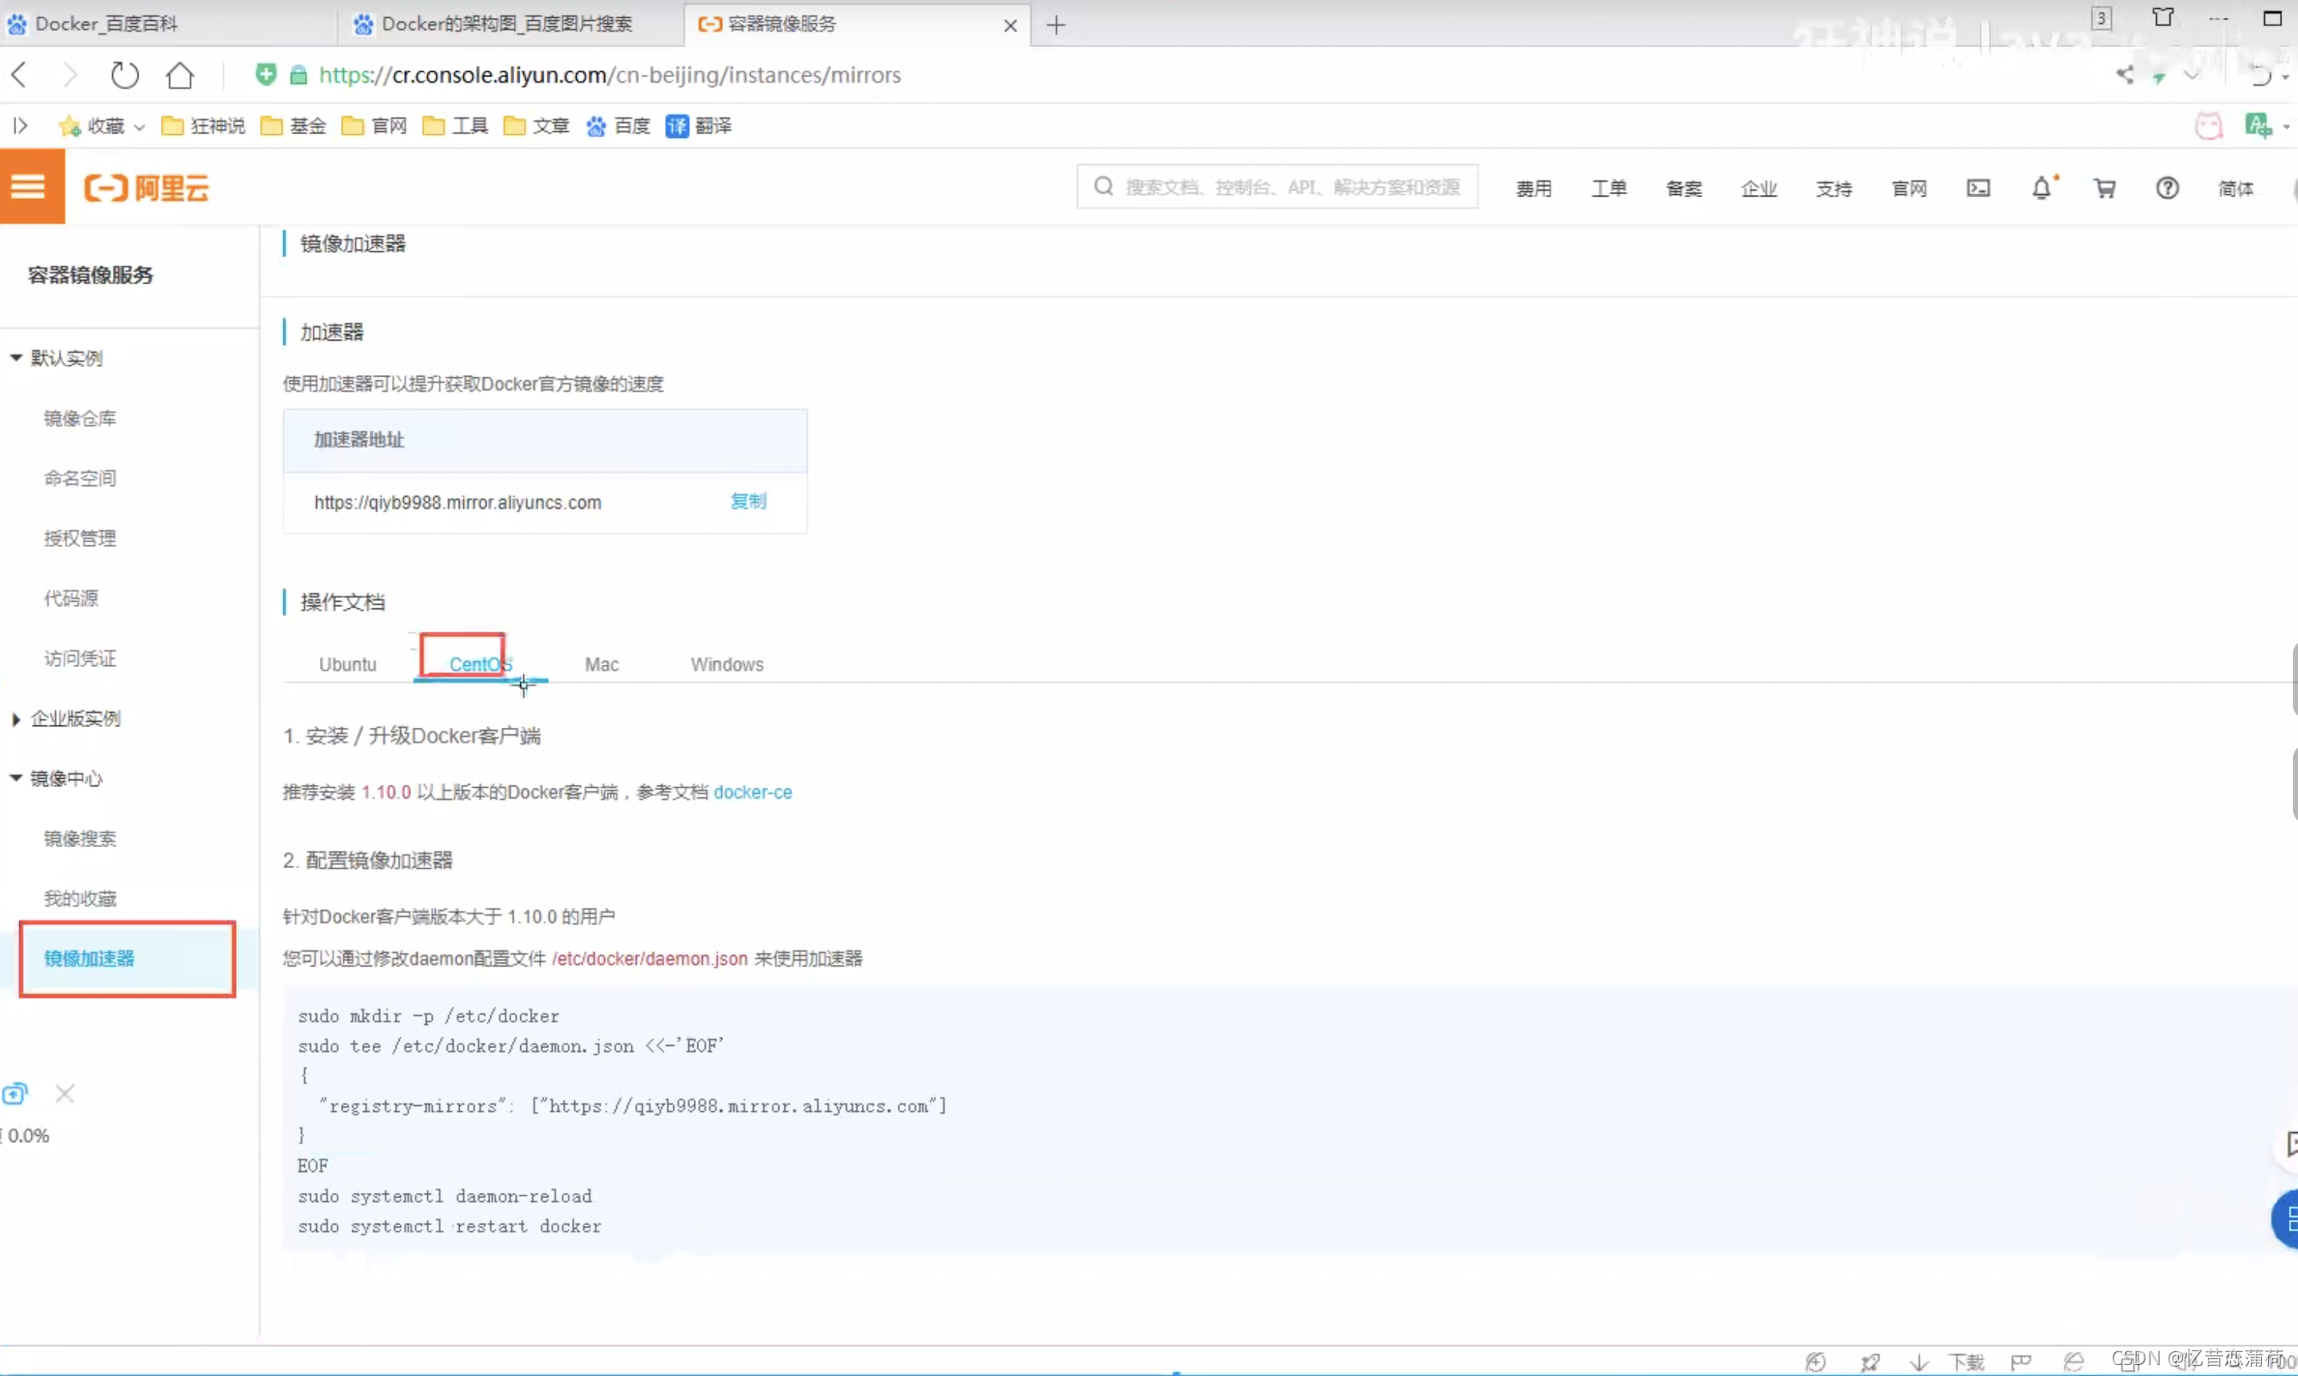
Task: Reload the page with refresh icon
Action: pyautogui.click(x=124, y=74)
